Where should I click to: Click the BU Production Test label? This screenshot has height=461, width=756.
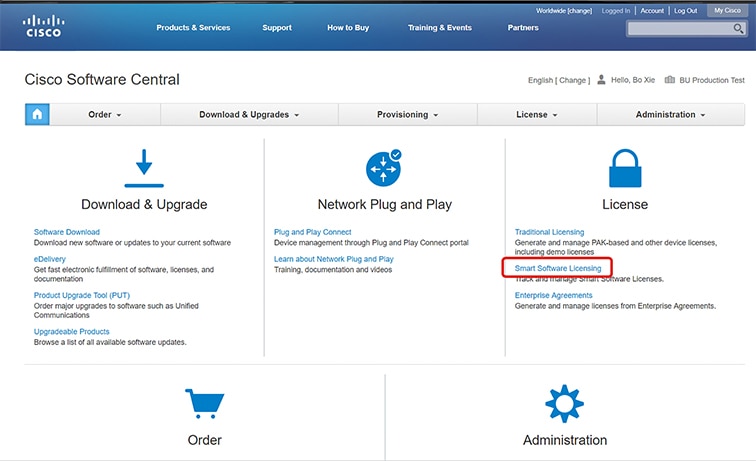click(712, 80)
